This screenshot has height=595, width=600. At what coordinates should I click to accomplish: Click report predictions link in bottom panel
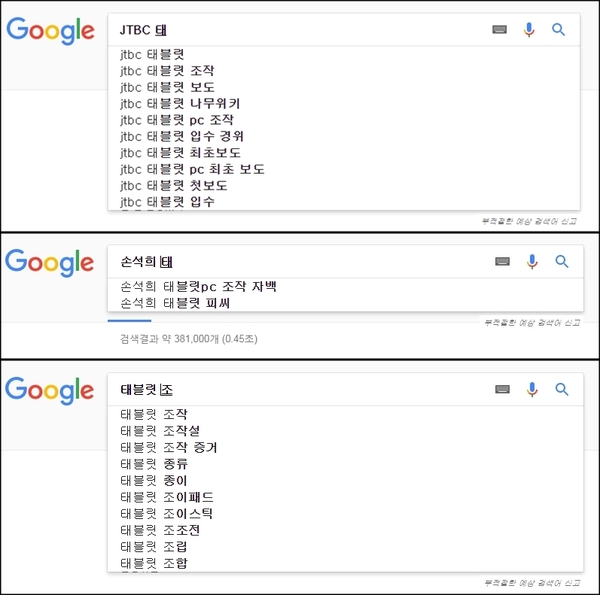pos(532,583)
